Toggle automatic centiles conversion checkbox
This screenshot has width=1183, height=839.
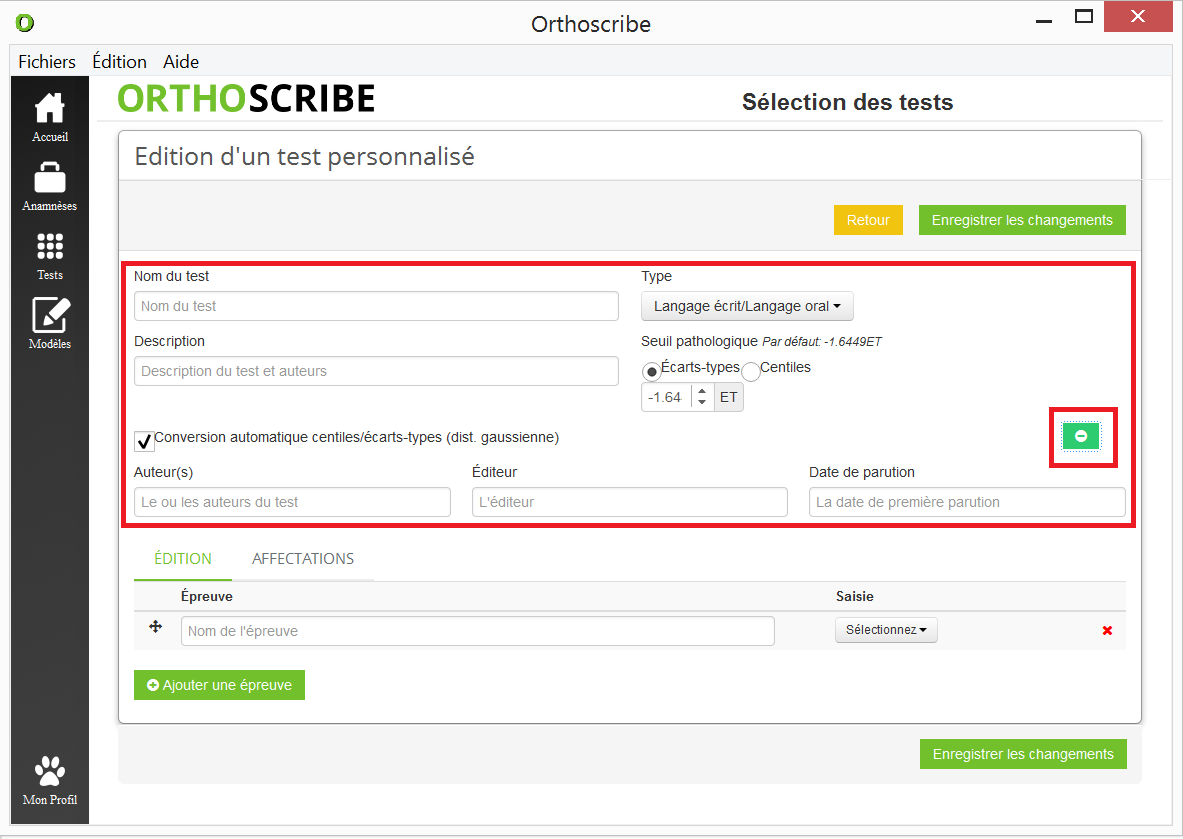pos(144,441)
